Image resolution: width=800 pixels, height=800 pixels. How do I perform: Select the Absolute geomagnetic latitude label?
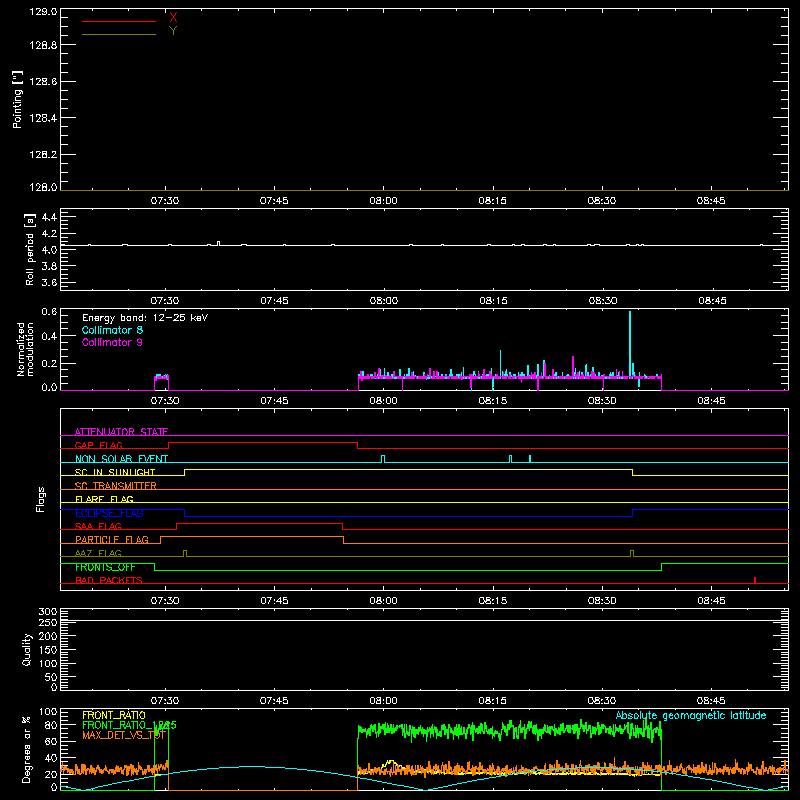(691, 715)
